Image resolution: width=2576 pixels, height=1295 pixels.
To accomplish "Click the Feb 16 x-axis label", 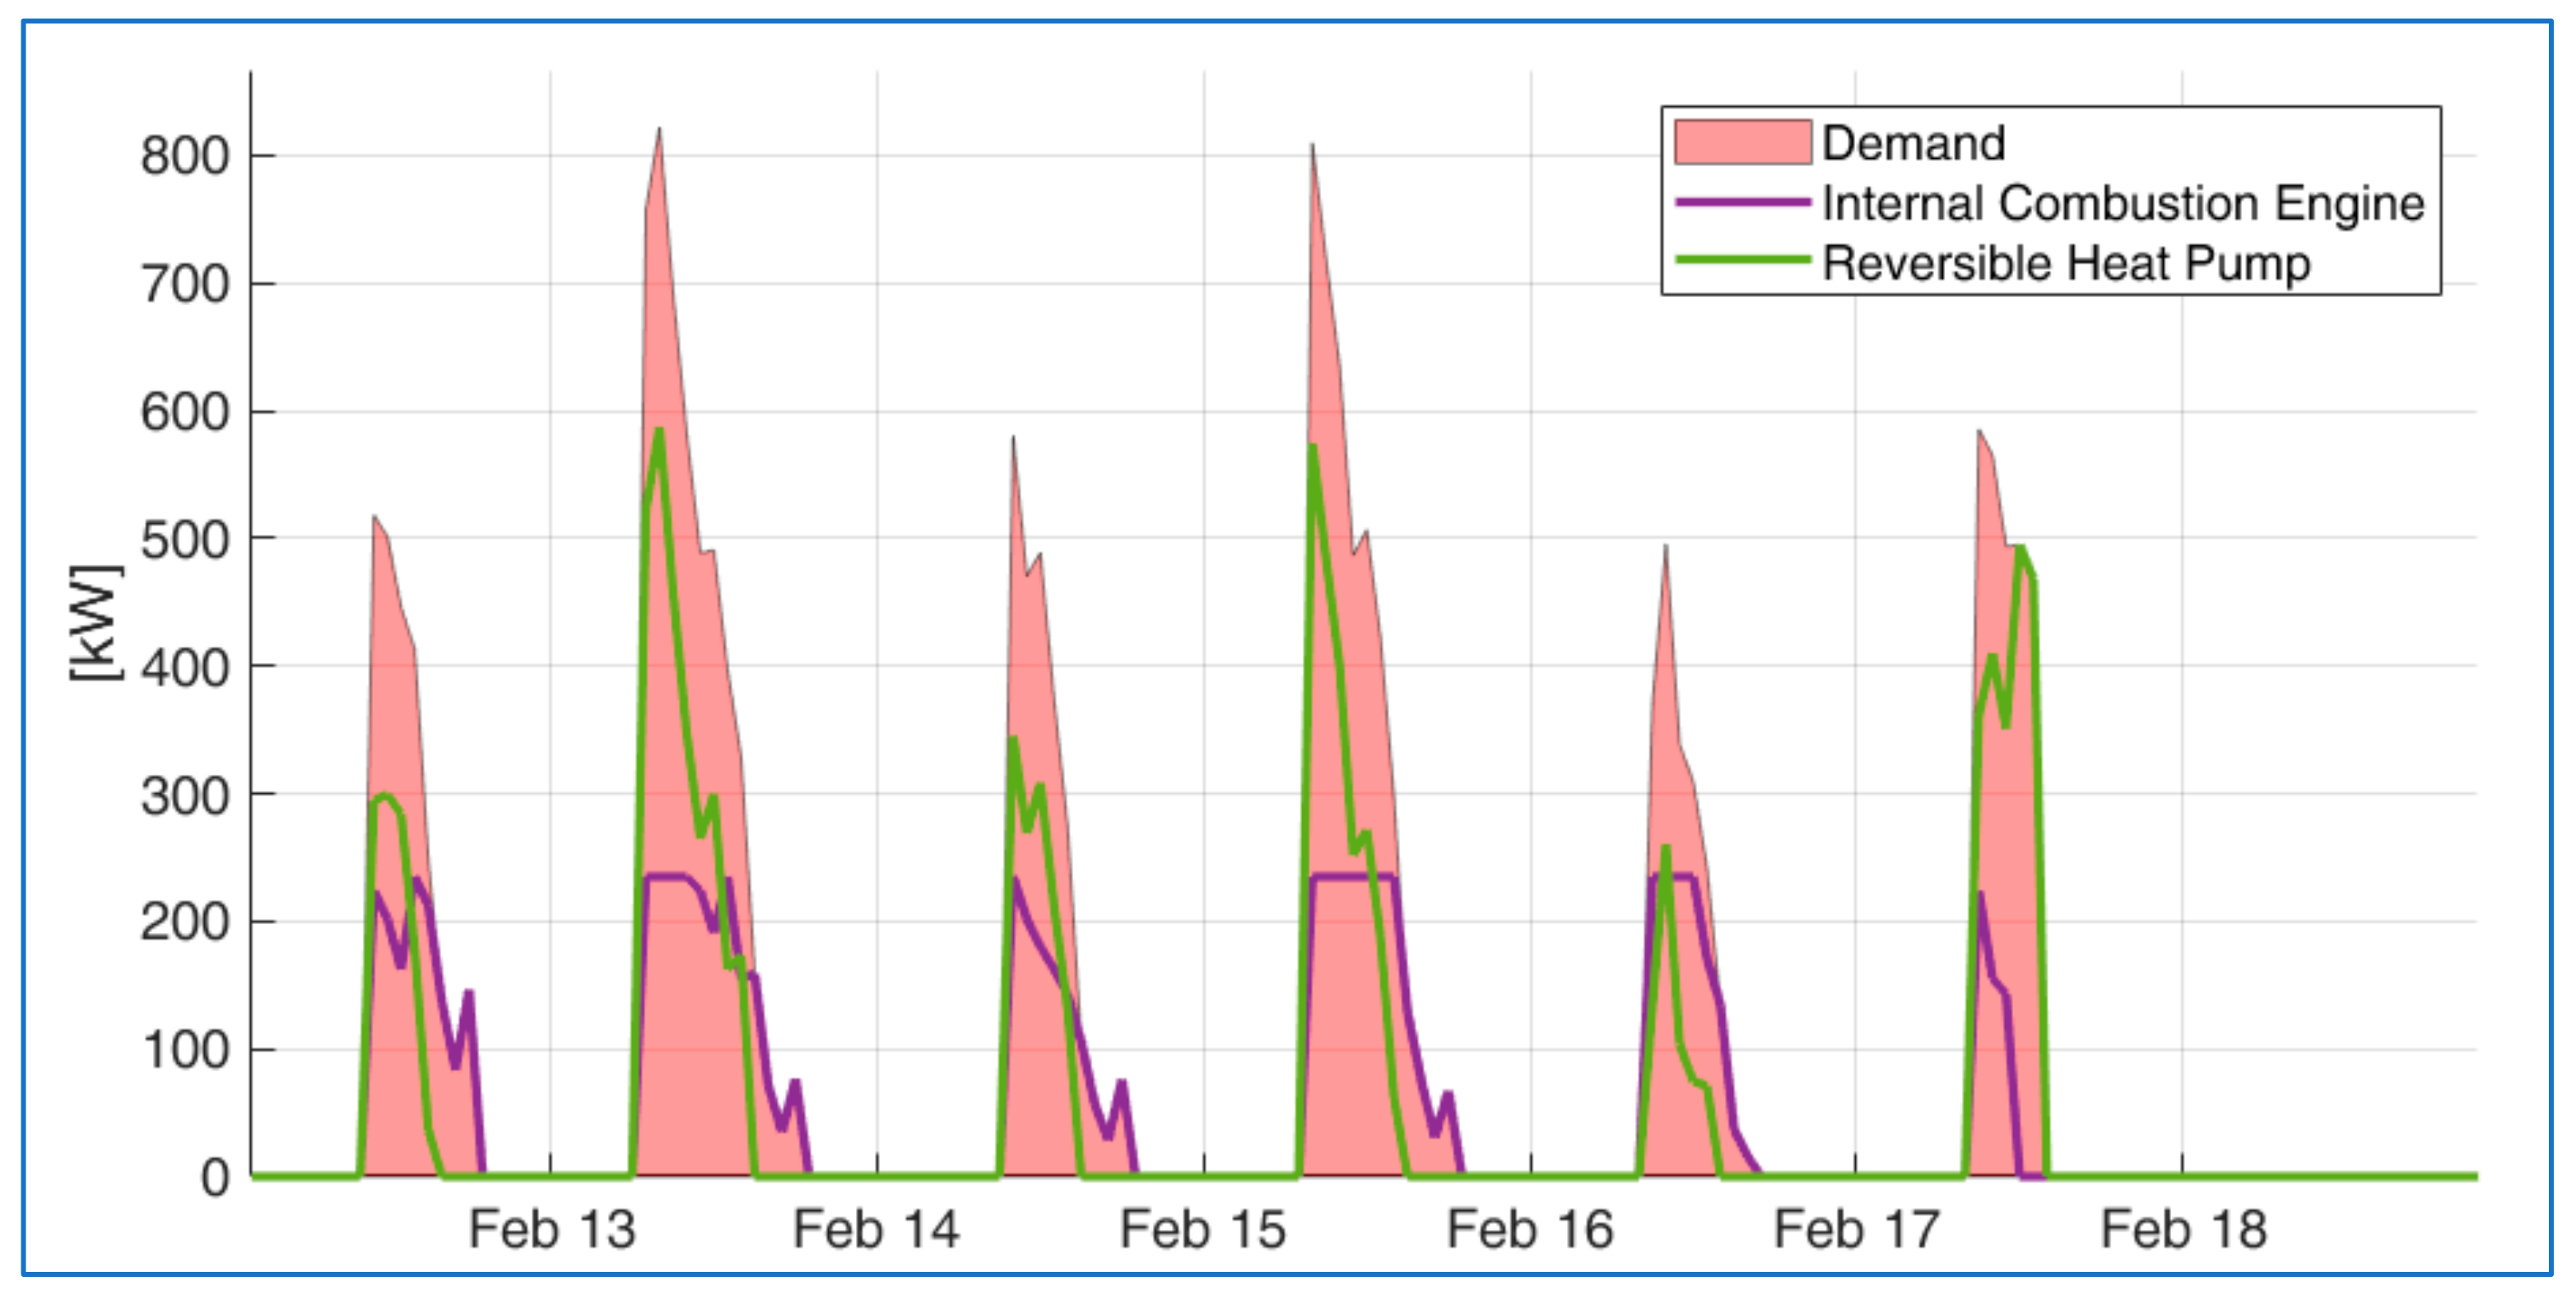I will (x=1529, y=1228).
